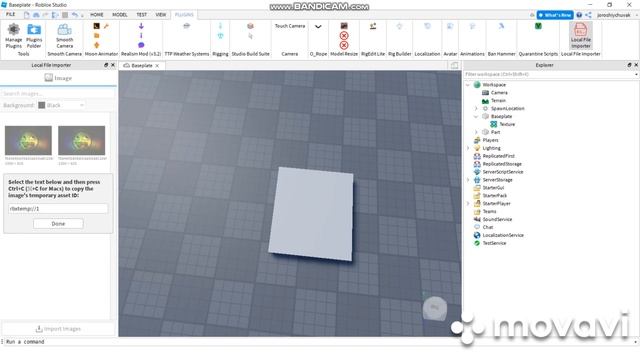Select the Image tab in Local File Importer

(x=58, y=78)
